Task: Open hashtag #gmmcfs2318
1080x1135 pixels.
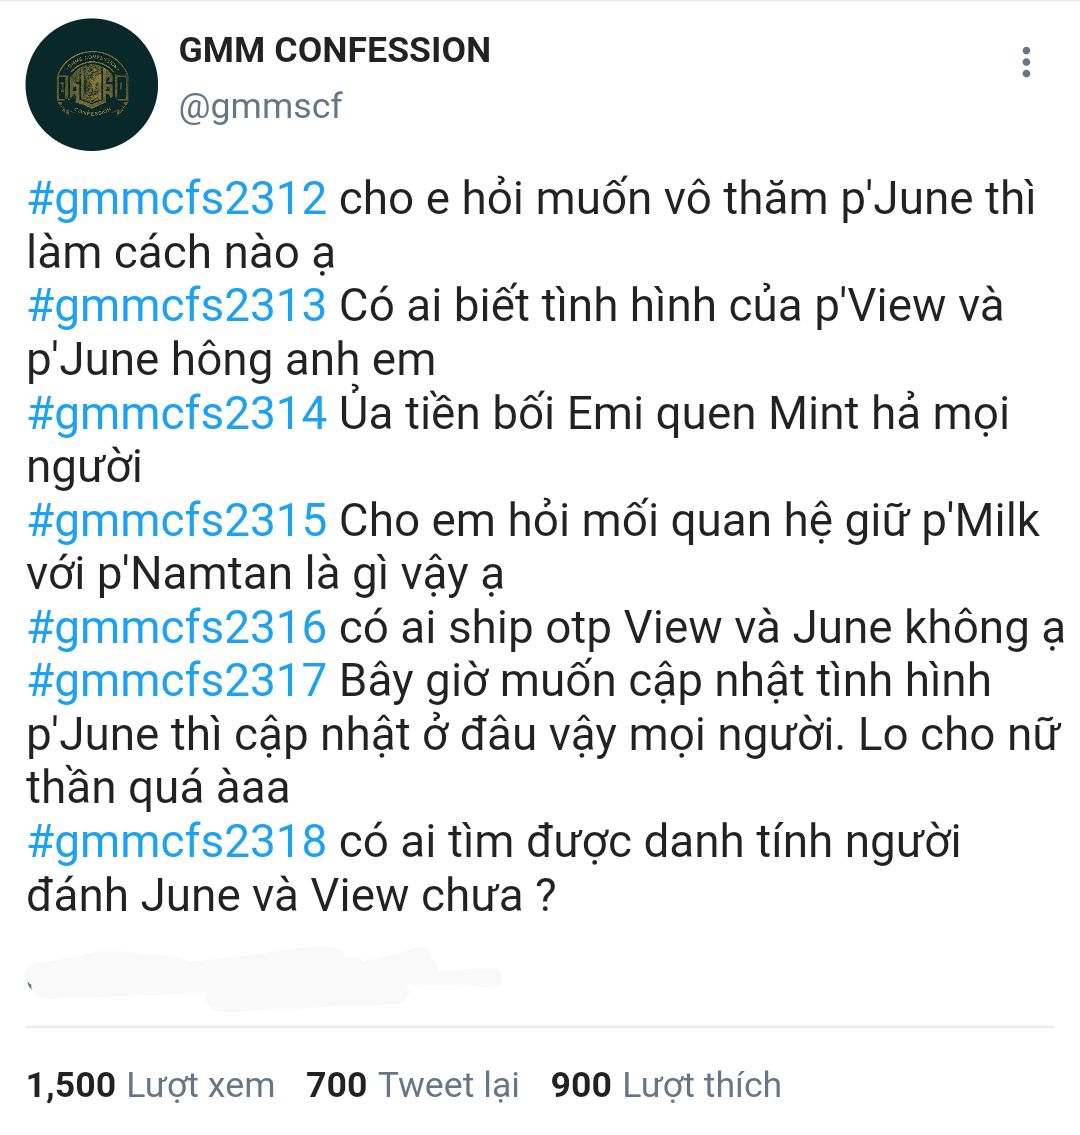Action: 177,841
